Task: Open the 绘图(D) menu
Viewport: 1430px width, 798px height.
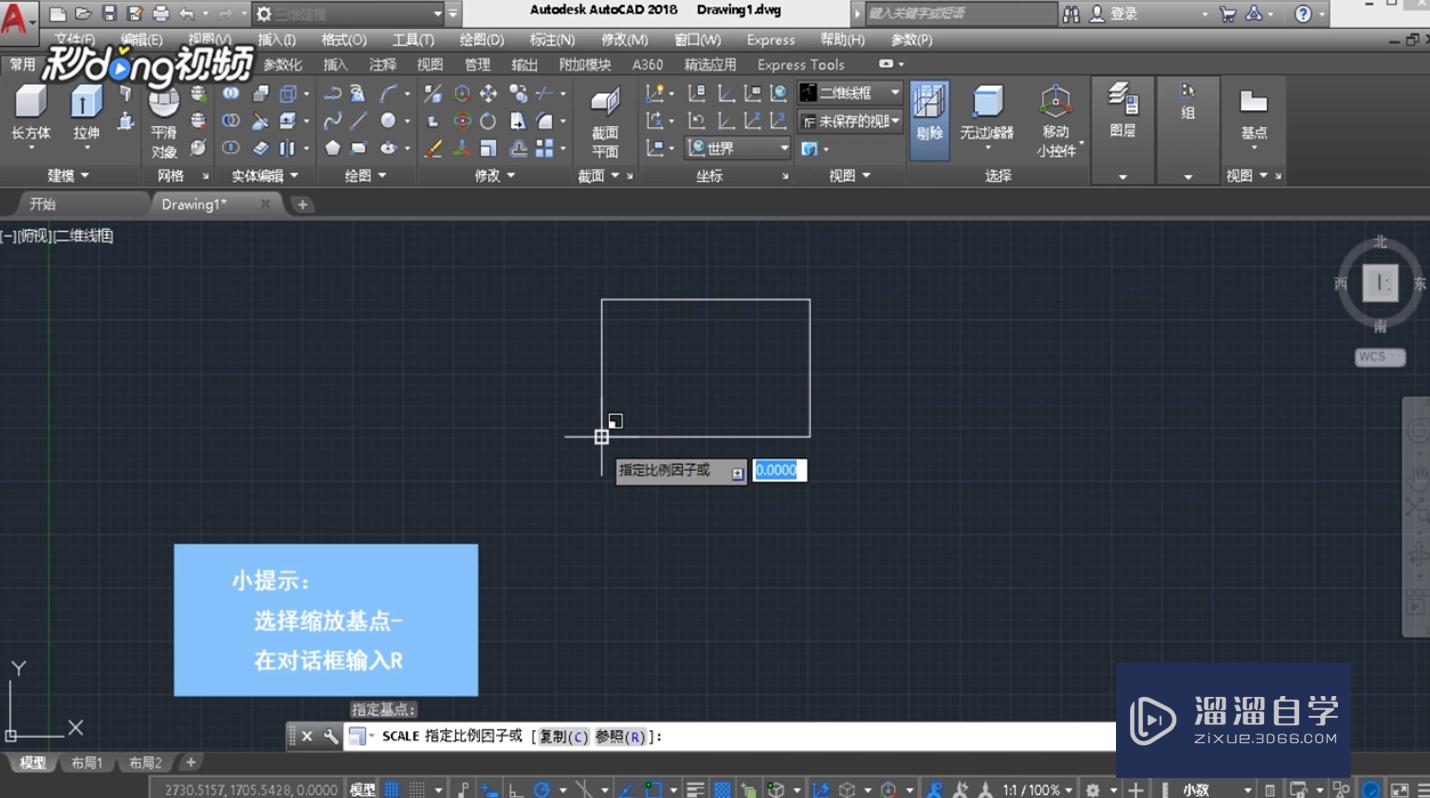Action: tap(481, 40)
